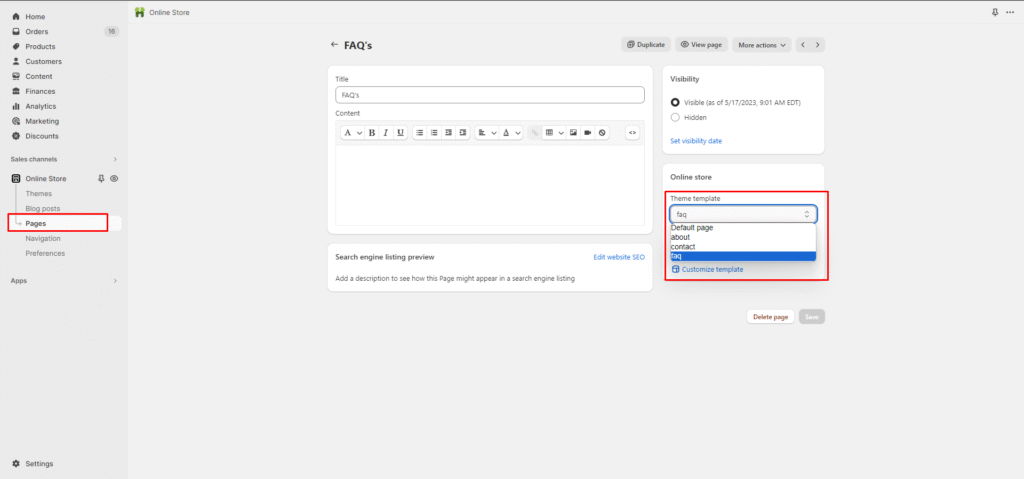Click eye icon next to Online Store
This screenshot has height=479, width=1024.
(x=114, y=178)
